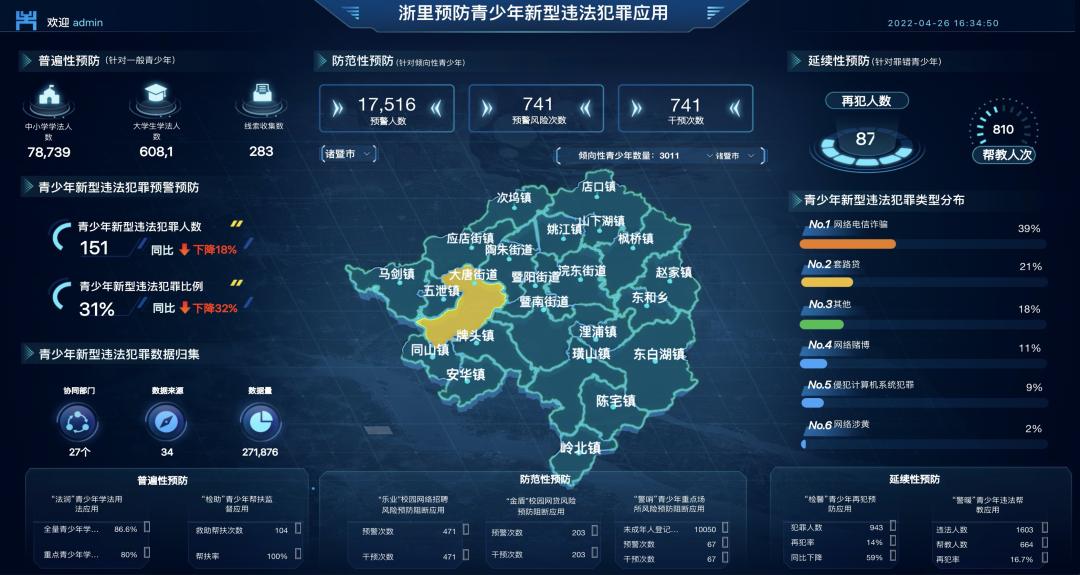The height and width of the screenshot is (575, 1080).
Task: Click the yellow quote mark beside 青少年新型违法犯罪人数
Action: (x=236, y=224)
